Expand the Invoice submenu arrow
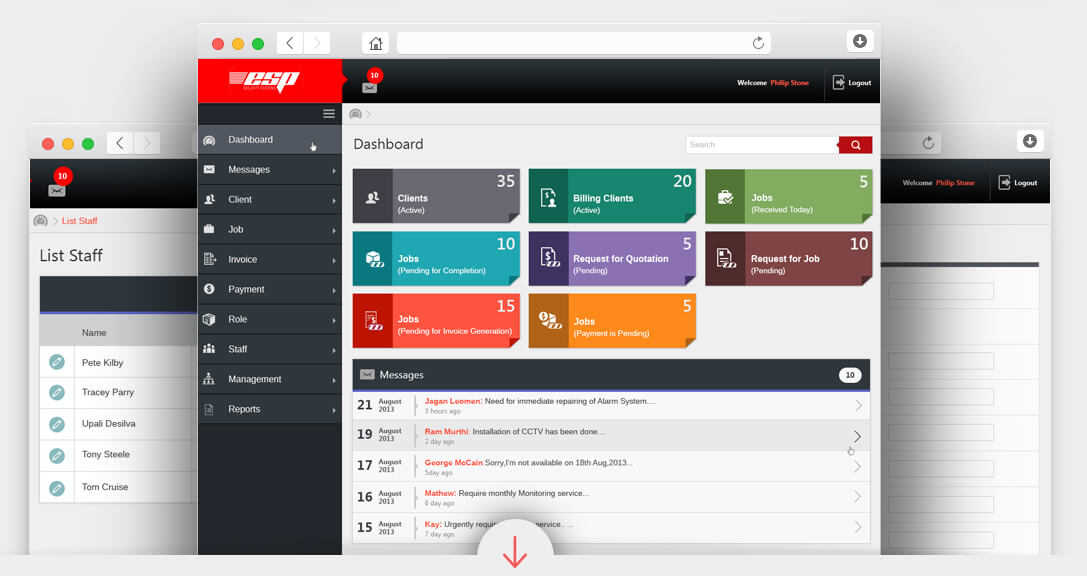 (333, 261)
